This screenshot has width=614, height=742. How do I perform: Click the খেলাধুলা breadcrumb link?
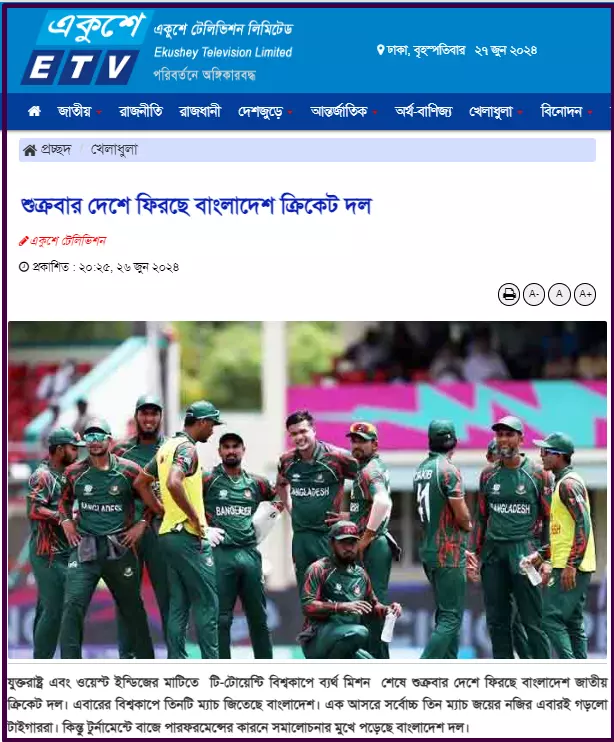coord(114,150)
